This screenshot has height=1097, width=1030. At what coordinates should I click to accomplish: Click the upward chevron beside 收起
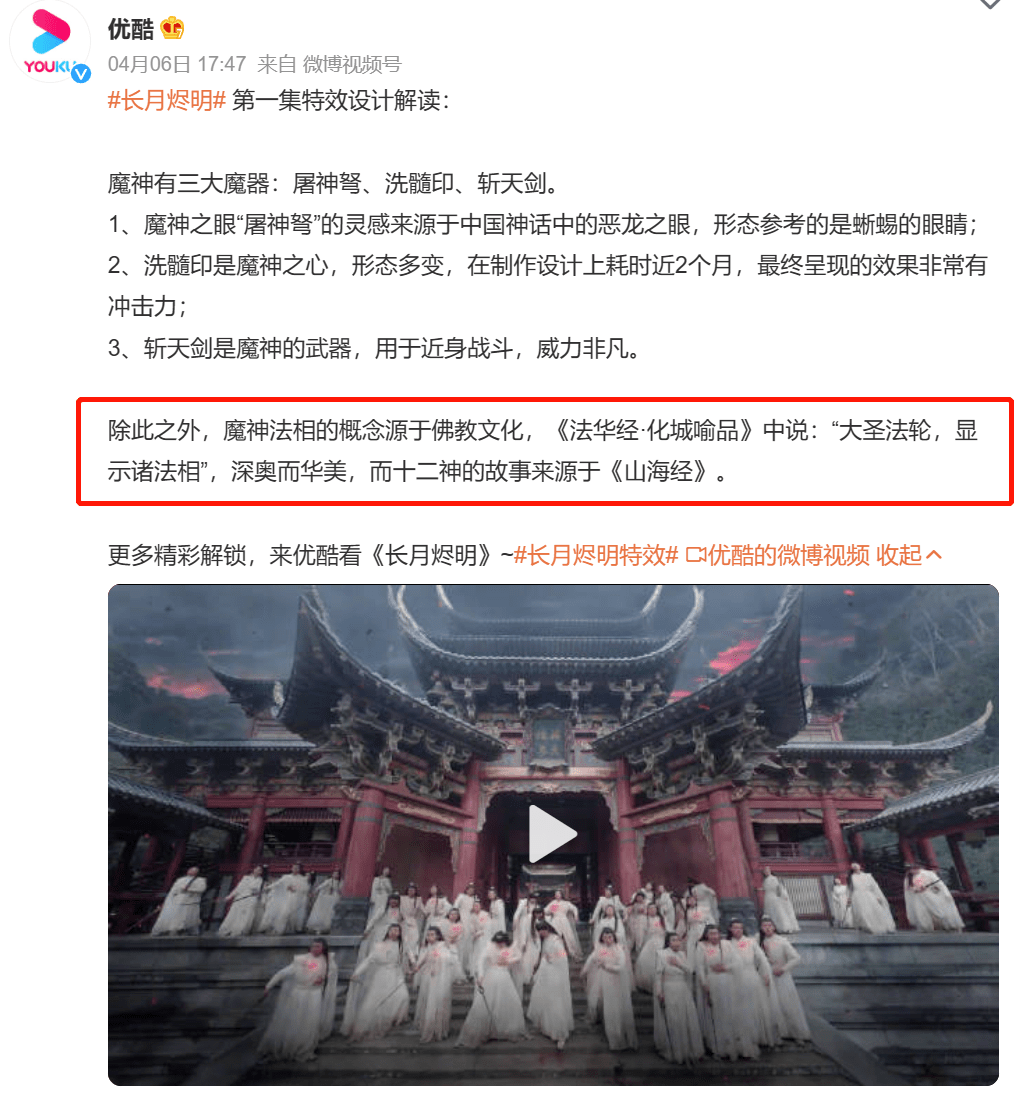click(933, 555)
